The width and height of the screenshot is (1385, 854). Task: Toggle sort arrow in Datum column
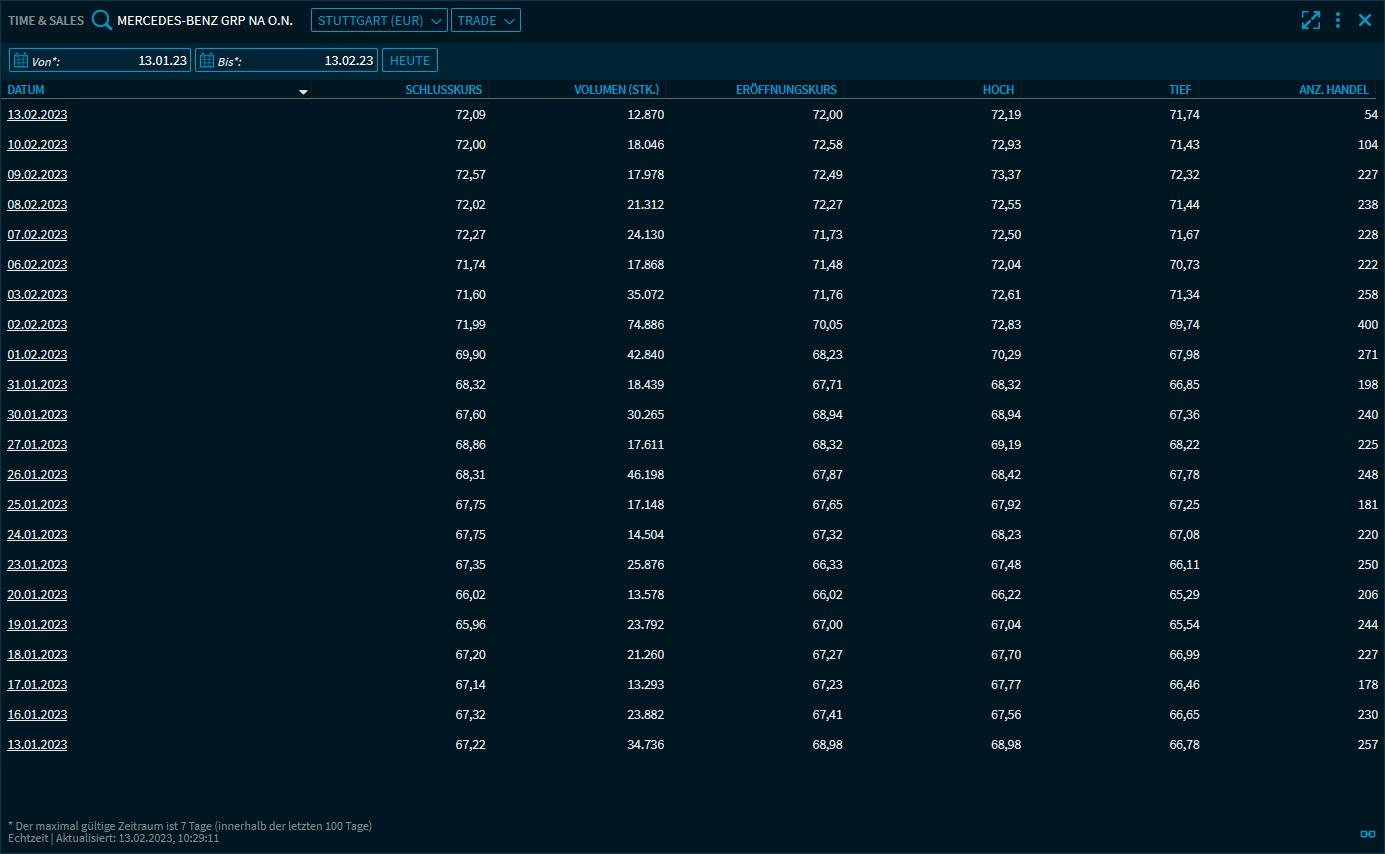tap(303, 91)
